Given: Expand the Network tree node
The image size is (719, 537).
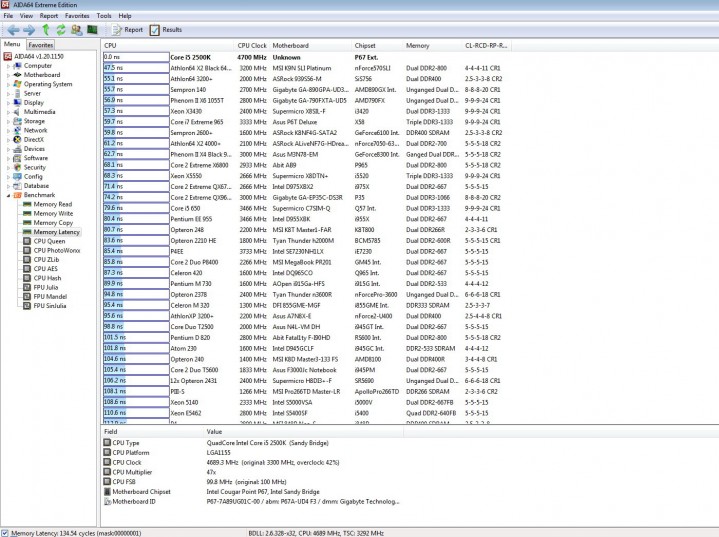Looking at the screenshot, I should [x=8, y=131].
